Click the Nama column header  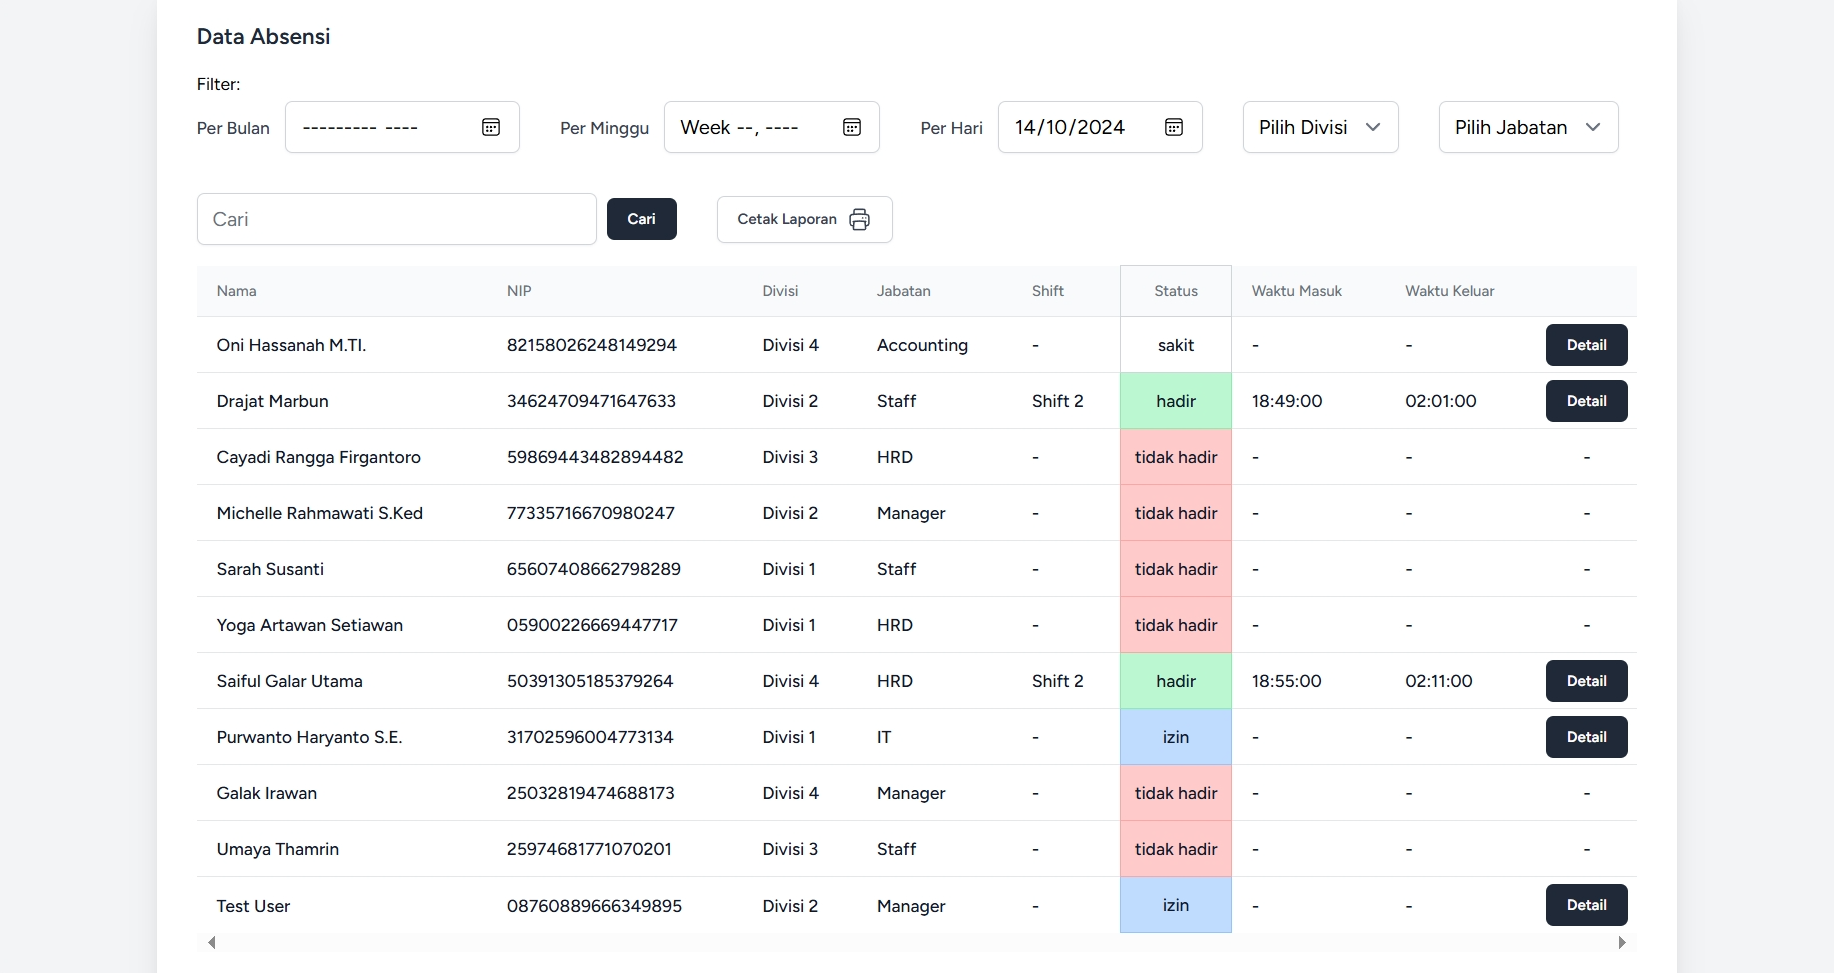coord(237,291)
